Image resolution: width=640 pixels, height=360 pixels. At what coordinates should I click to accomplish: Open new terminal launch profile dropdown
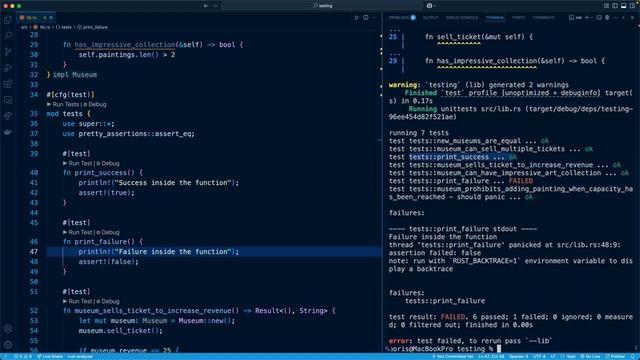(x=591, y=18)
